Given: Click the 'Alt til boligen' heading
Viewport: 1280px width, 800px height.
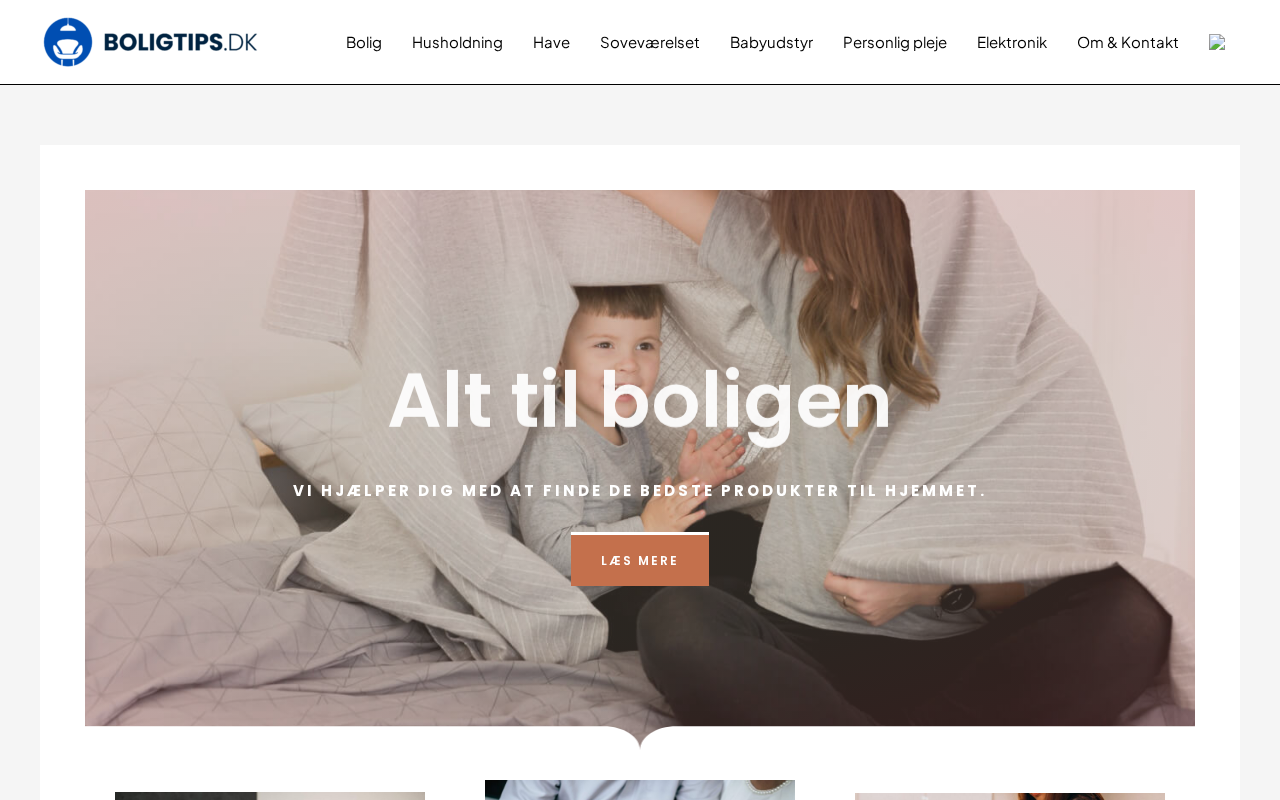Looking at the screenshot, I should (640, 401).
